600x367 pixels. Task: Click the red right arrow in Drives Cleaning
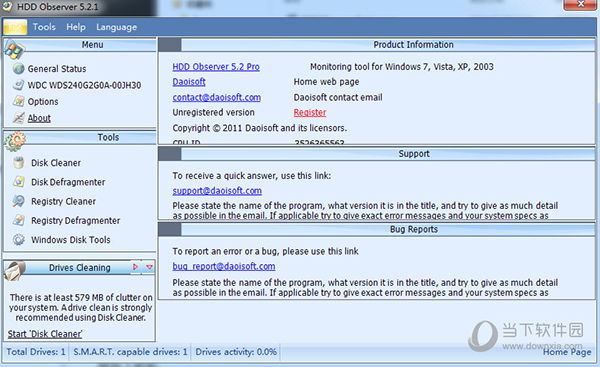click(x=135, y=267)
